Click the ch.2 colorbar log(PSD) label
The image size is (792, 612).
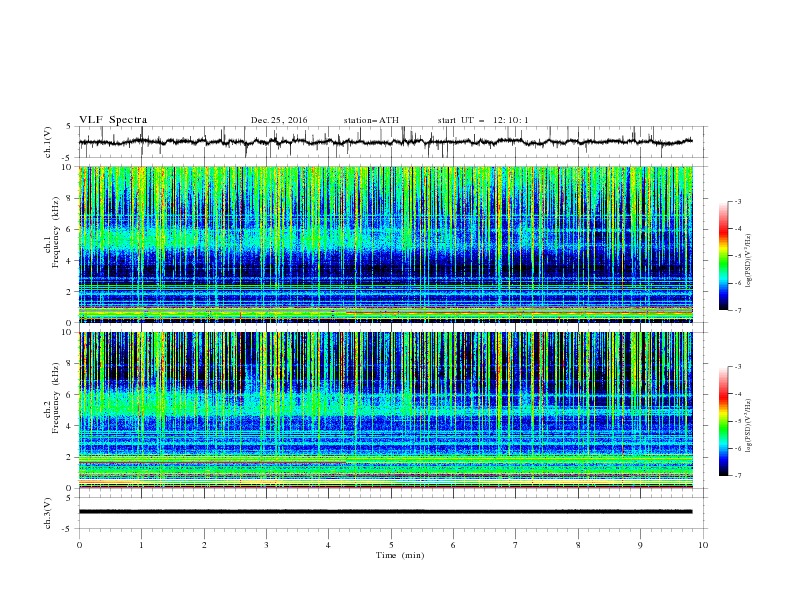click(749, 425)
